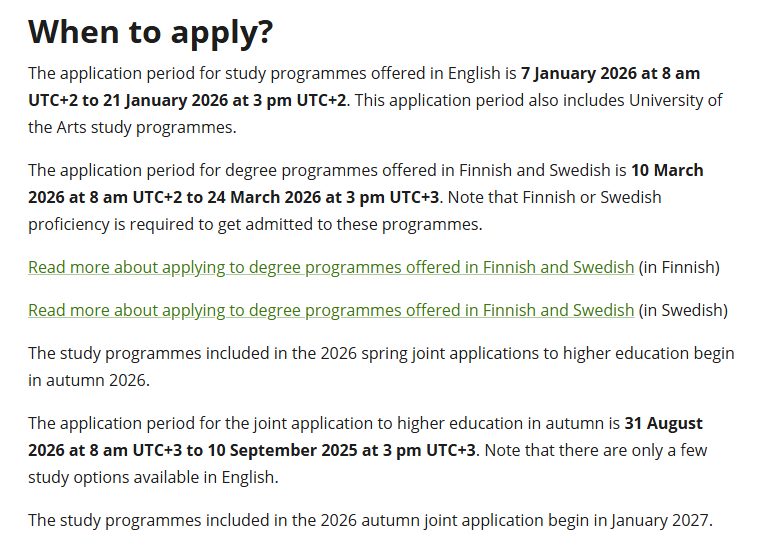Click the "When to apply?" heading

pos(150,32)
